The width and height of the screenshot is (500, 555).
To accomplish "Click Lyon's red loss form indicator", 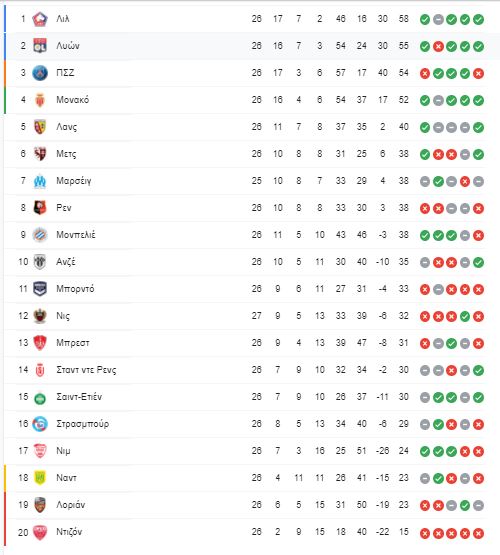I will [438, 46].
